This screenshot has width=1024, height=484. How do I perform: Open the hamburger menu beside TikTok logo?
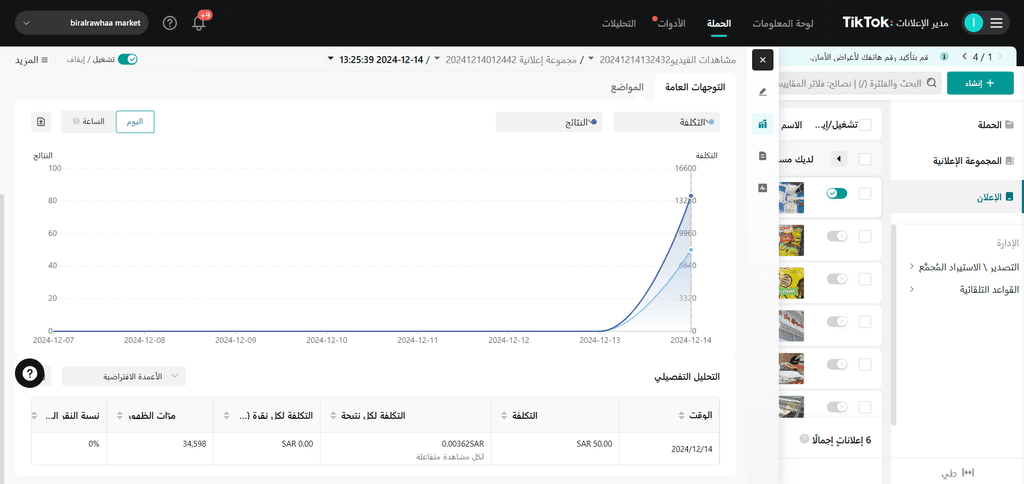coord(996,24)
